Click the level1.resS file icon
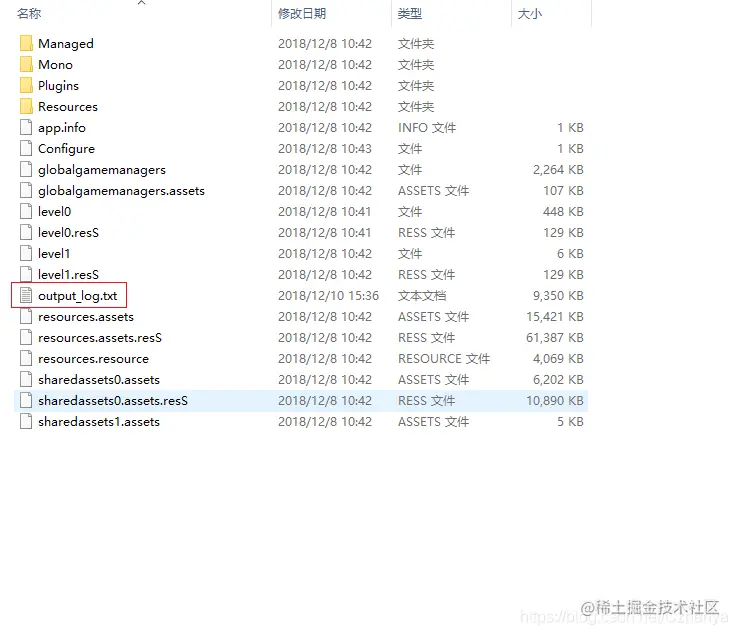The height and width of the screenshot is (635, 738). pos(26,274)
